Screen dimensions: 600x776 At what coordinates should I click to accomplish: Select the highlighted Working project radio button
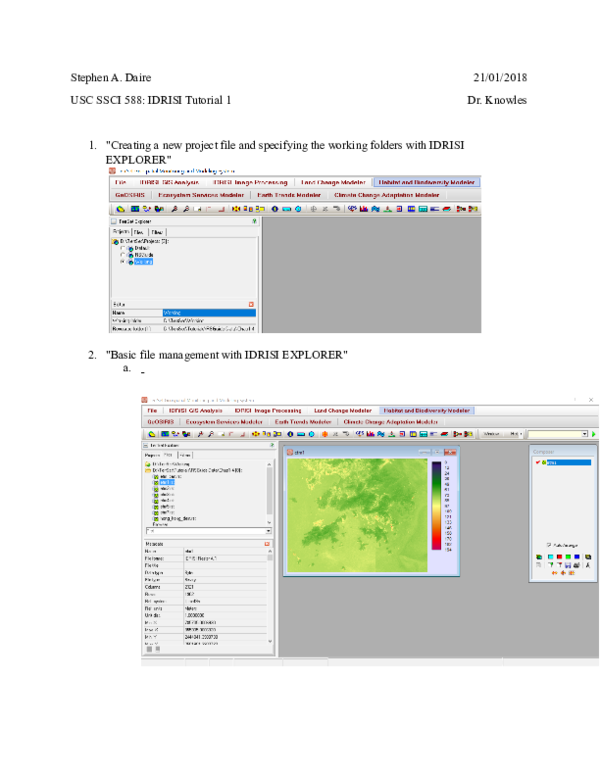pos(122,262)
